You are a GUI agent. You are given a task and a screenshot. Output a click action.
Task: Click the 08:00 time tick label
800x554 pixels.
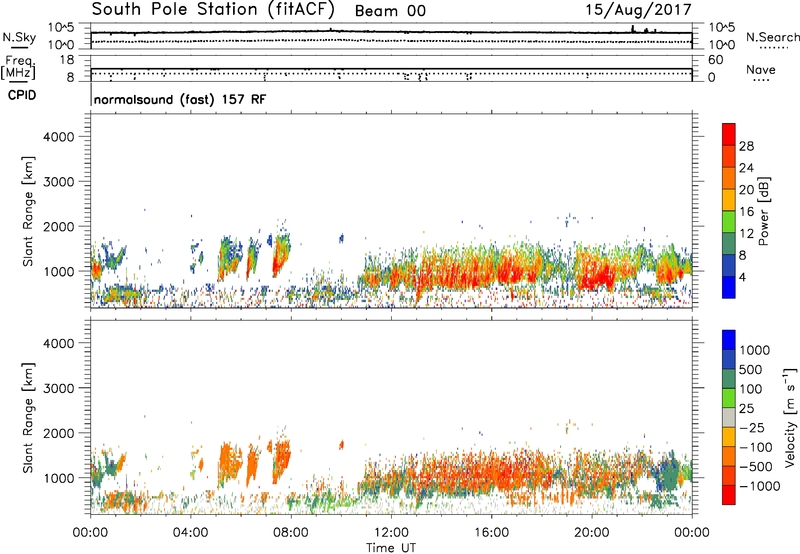[x=291, y=533]
